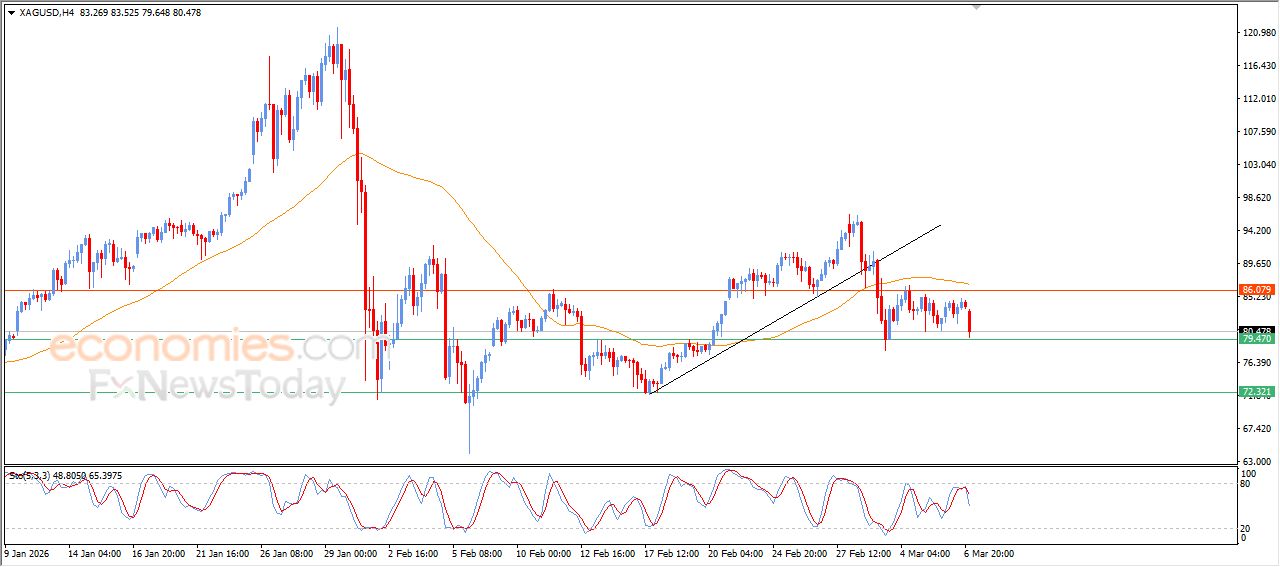Click the 20 Feb 04:00 time label
Viewport: 1280px width, 567px height.
coord(737,552)
